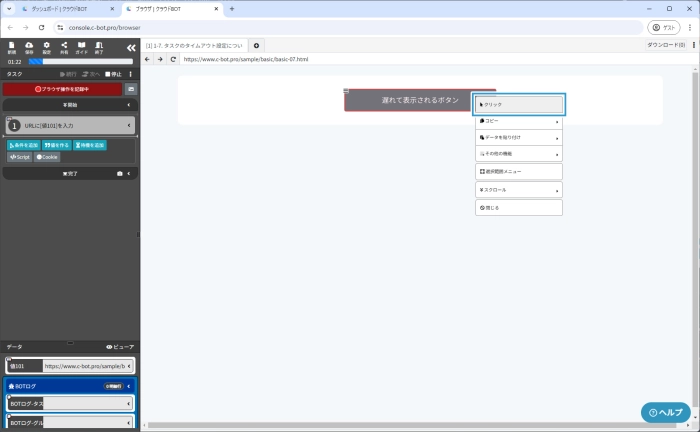
Task: Click the 終了 (exit) icon
Action: click(99, 47)
